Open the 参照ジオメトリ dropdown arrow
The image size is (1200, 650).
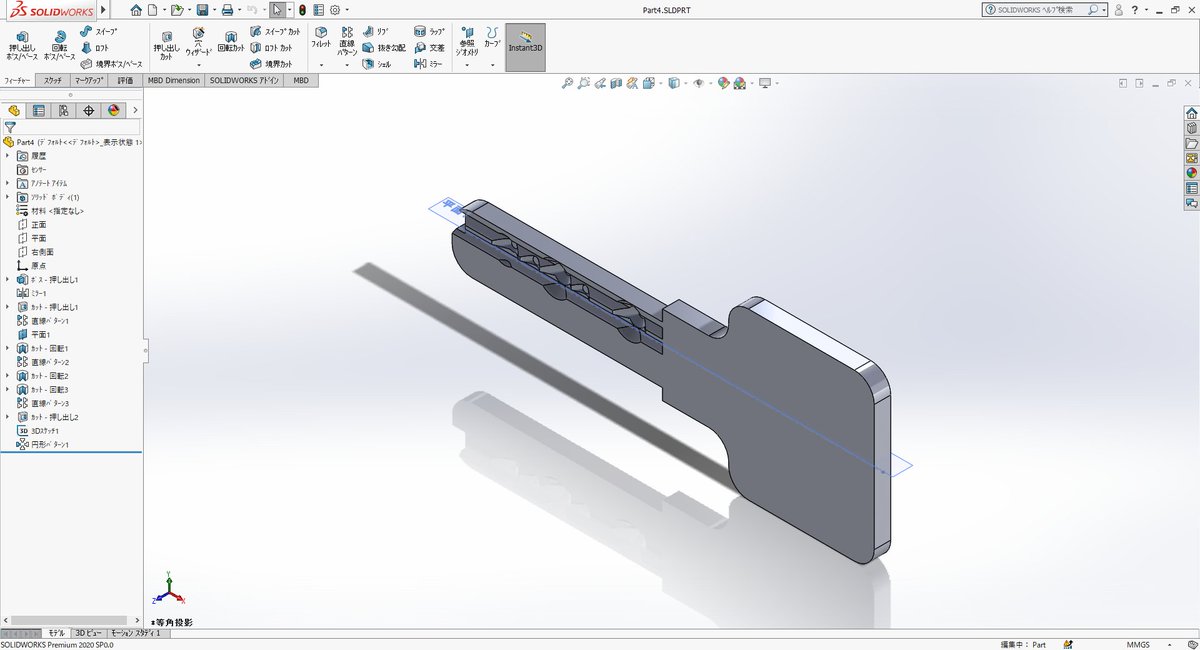pos(467,64)
